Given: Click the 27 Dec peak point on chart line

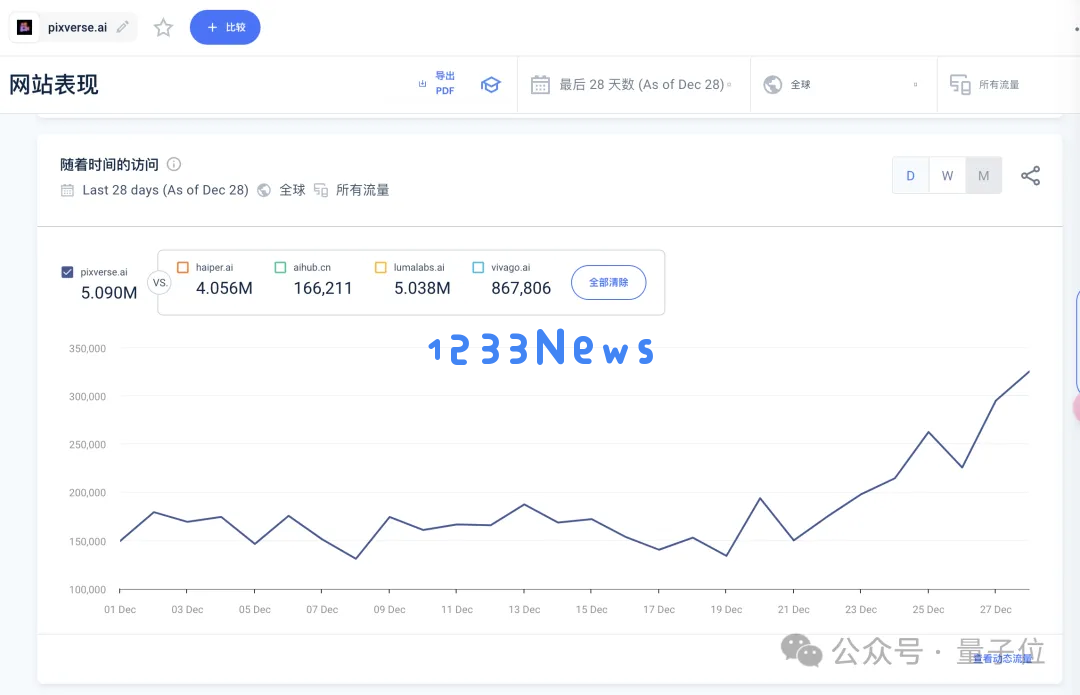Looking at the screenshot, I should [x=996, y=400].
